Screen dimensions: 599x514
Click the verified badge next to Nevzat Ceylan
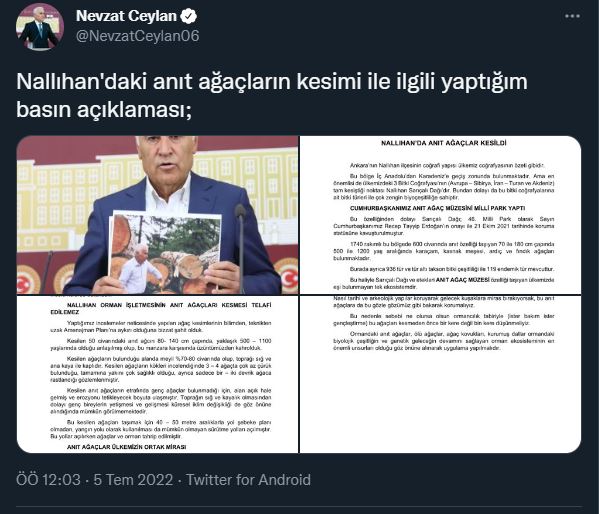(x=188, y=16)
